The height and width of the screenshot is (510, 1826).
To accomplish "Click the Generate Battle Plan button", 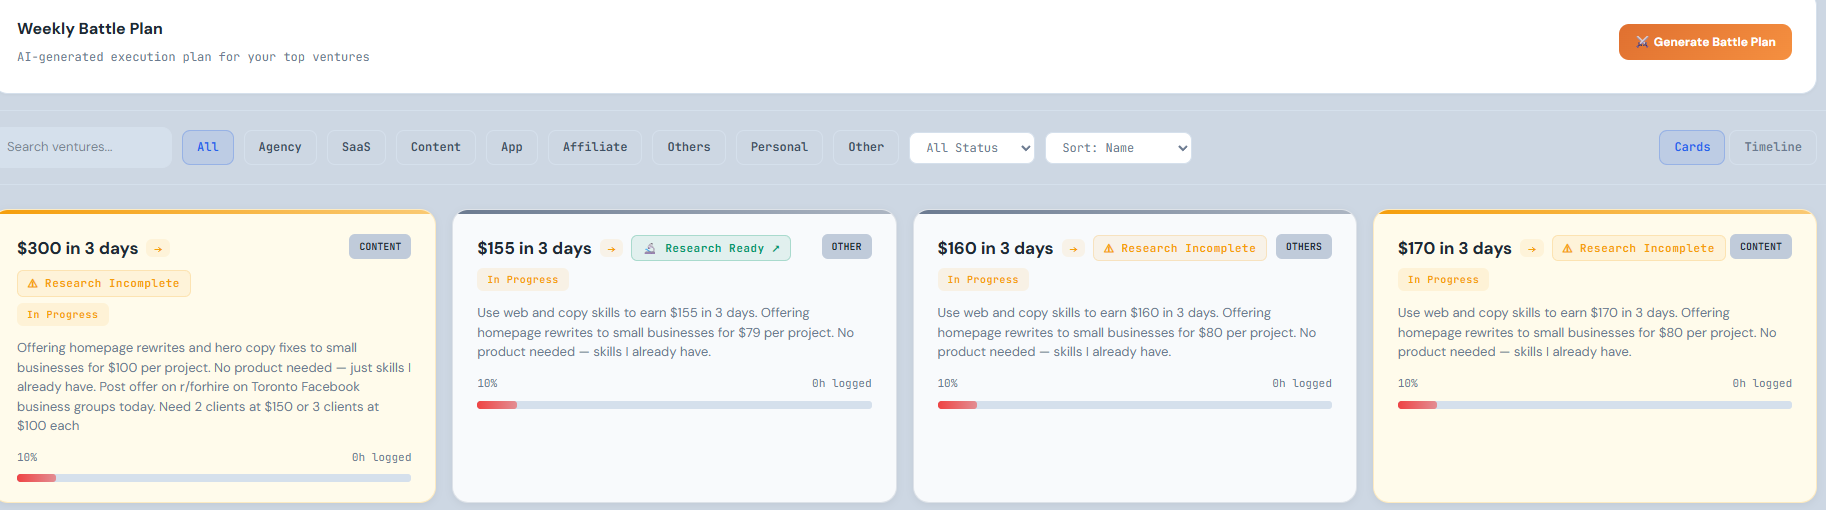I will pyautogui.click(x=1705, y=42).
